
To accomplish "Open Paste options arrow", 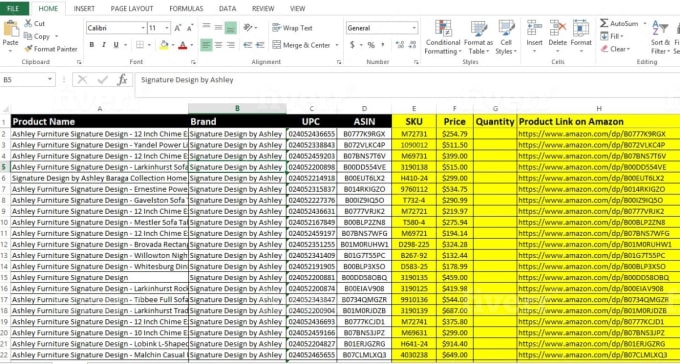I will click(10, 51).
